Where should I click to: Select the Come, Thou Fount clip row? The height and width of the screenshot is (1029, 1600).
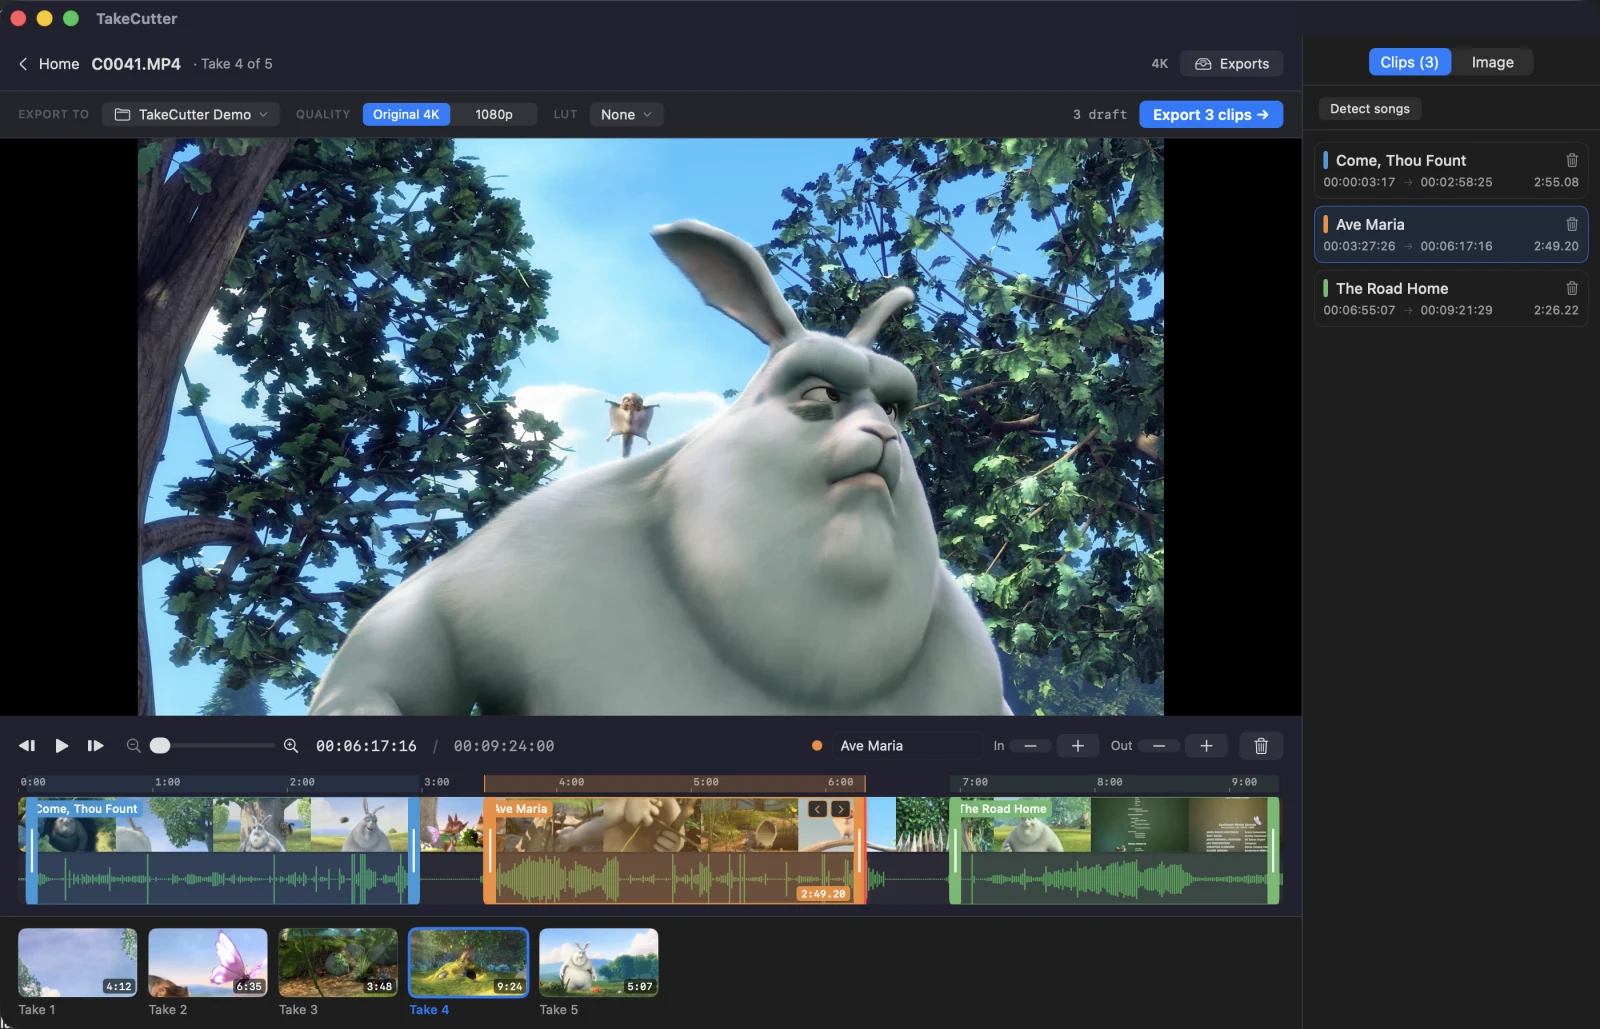pyautogui.click(x=1451, y=170)
